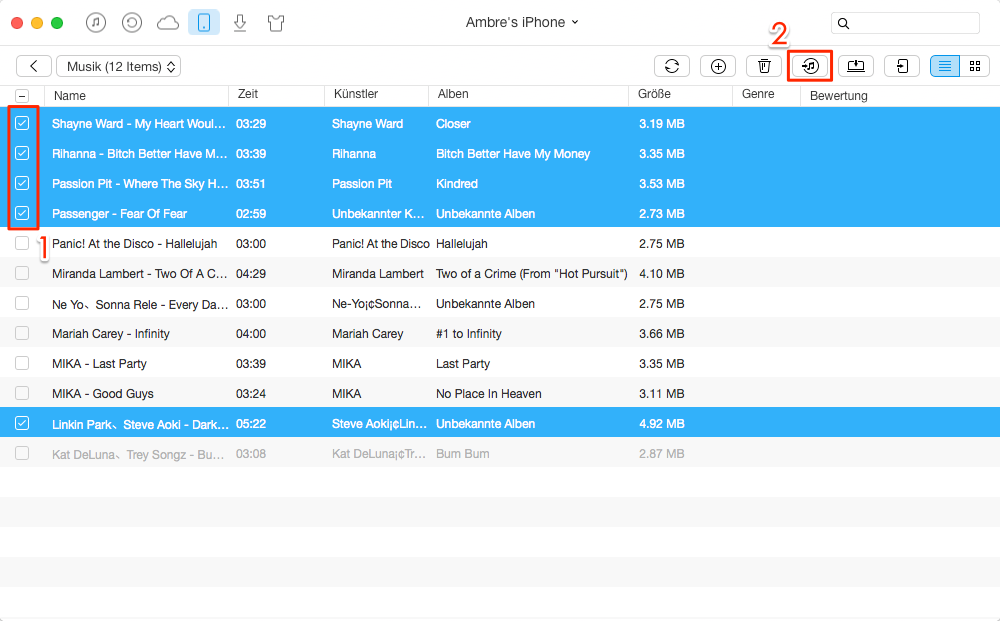Check the MIKA - Good Guys checkbox
The width and height of the screenshot is (1000, 621).
(x=22, y=393)
